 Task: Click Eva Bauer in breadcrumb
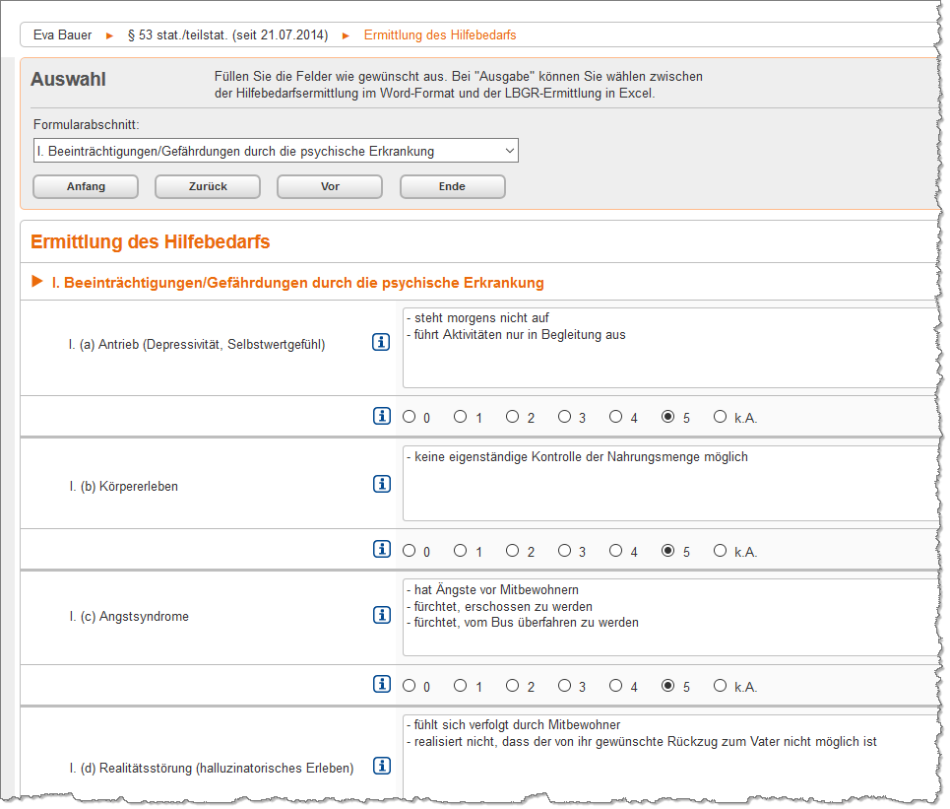pos(62,35)
